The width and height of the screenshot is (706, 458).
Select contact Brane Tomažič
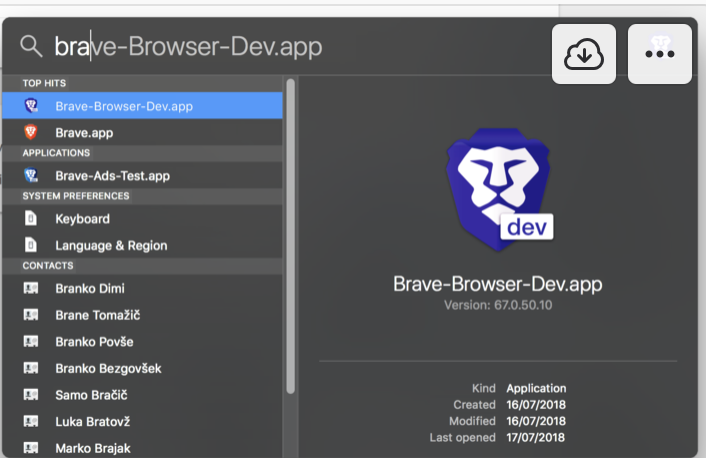click(x=142, y=315)
